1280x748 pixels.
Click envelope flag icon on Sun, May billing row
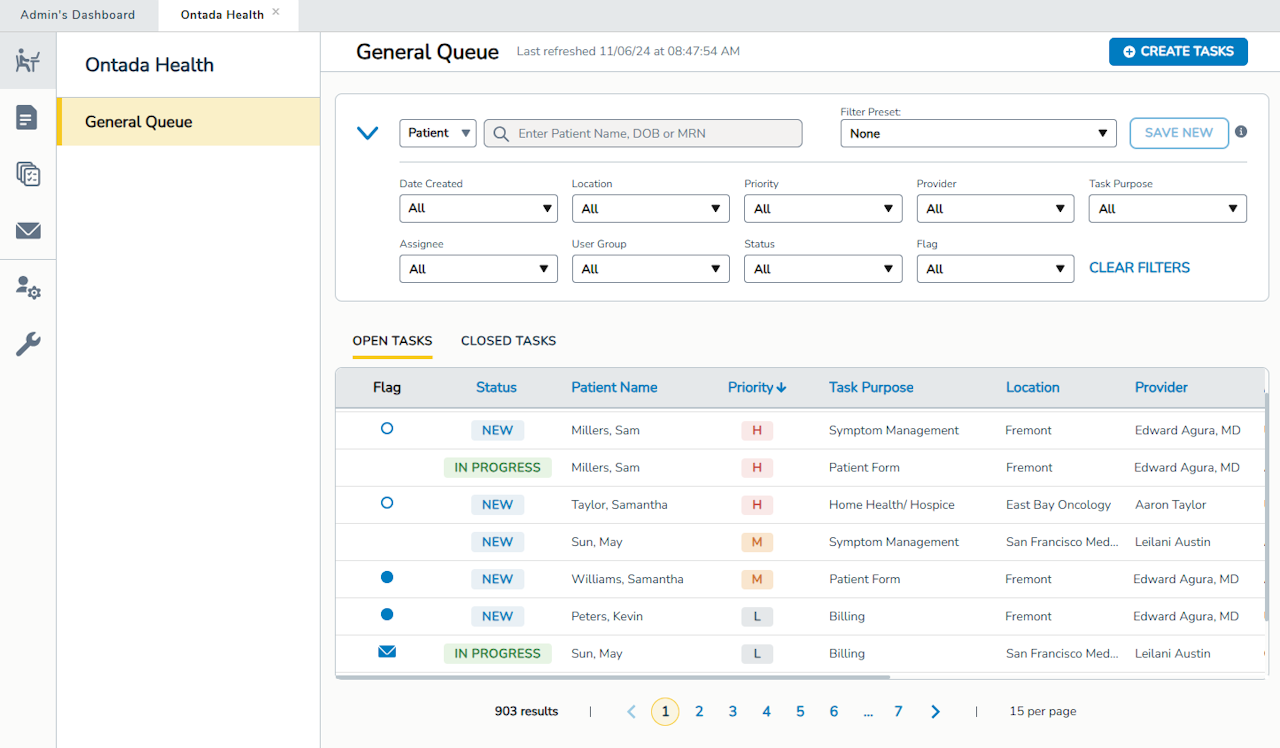point(387,652)
